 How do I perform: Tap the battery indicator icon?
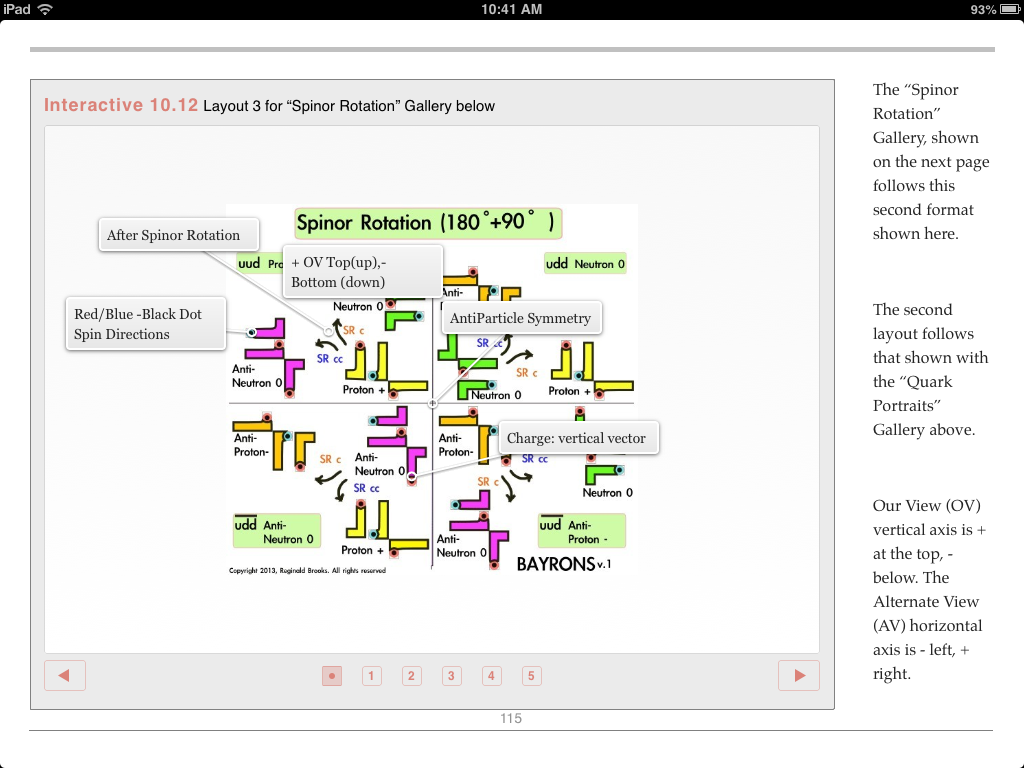[x=1007, y=9]
